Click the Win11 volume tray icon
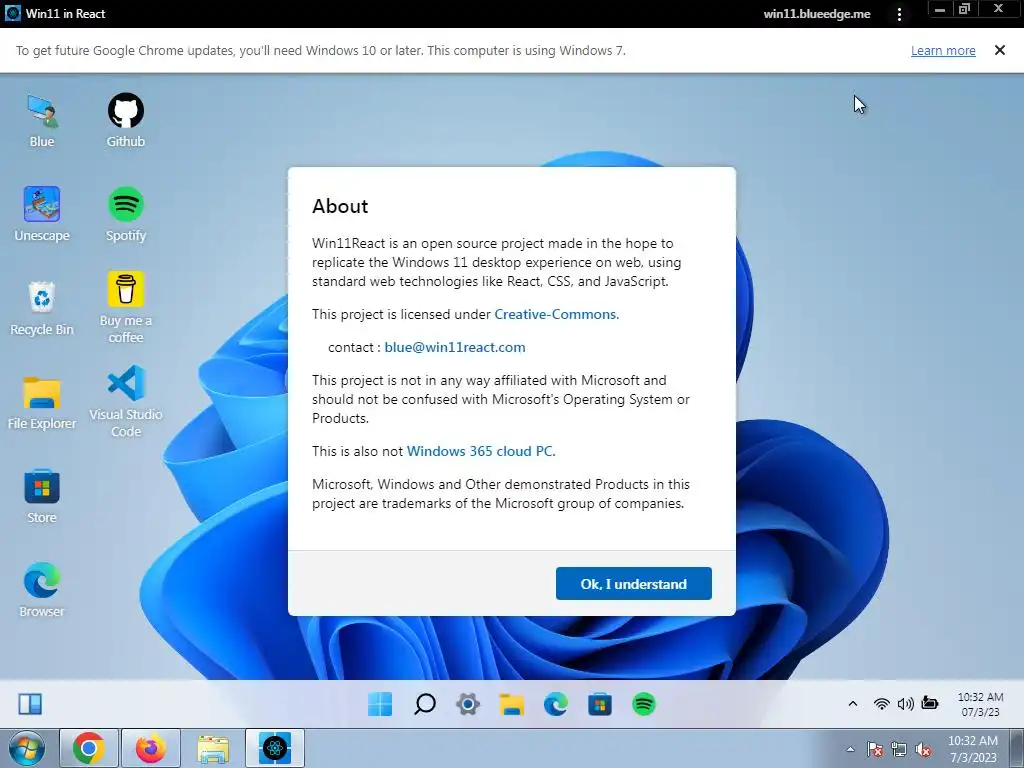This screenshot has height=768, width=1024. click(x=905, y=703)
